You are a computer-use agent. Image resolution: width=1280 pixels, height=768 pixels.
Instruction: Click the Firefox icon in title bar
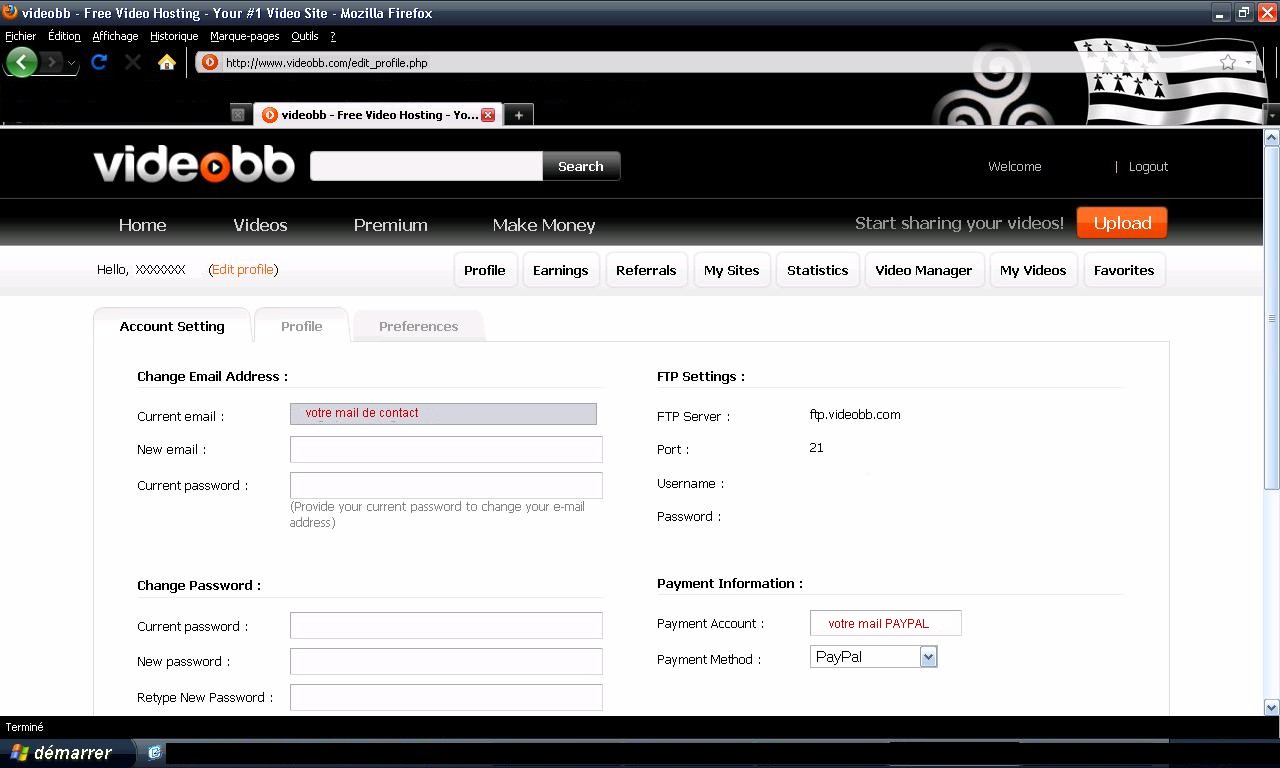(10, 13)
